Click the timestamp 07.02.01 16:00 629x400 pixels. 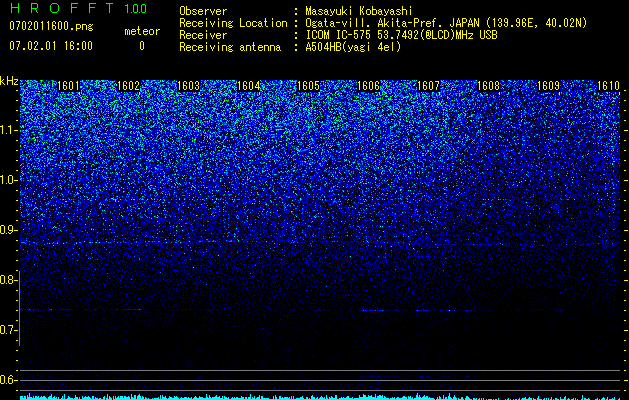[x=51, y=46]
